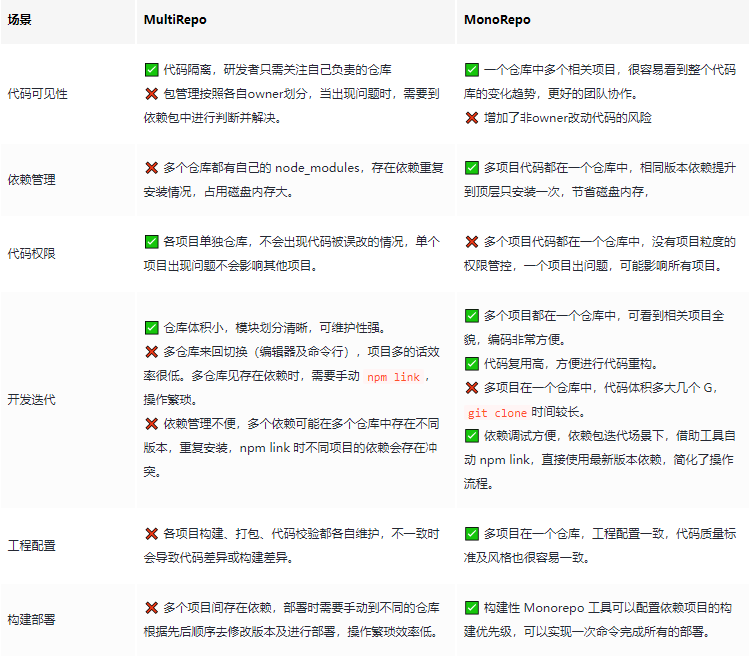Click the green check before '代码隔离'
The width and height of the screenshot is (749, 657).
[151, 70]
